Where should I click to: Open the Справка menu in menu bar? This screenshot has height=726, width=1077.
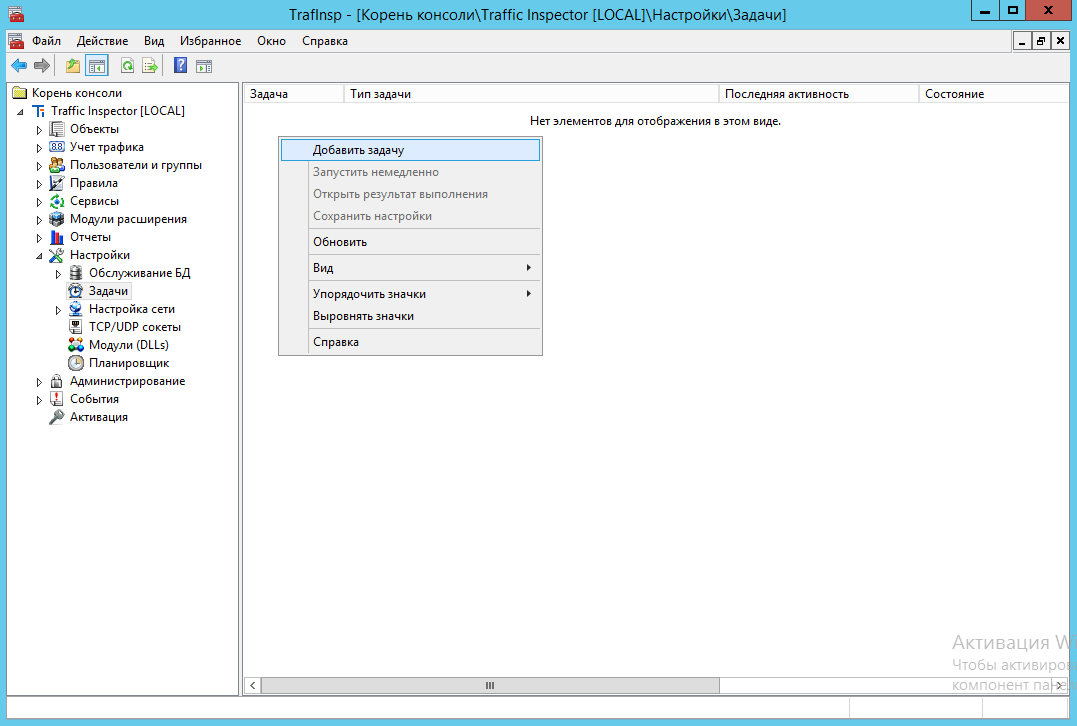pyautogui.click(x=325, y=41)
